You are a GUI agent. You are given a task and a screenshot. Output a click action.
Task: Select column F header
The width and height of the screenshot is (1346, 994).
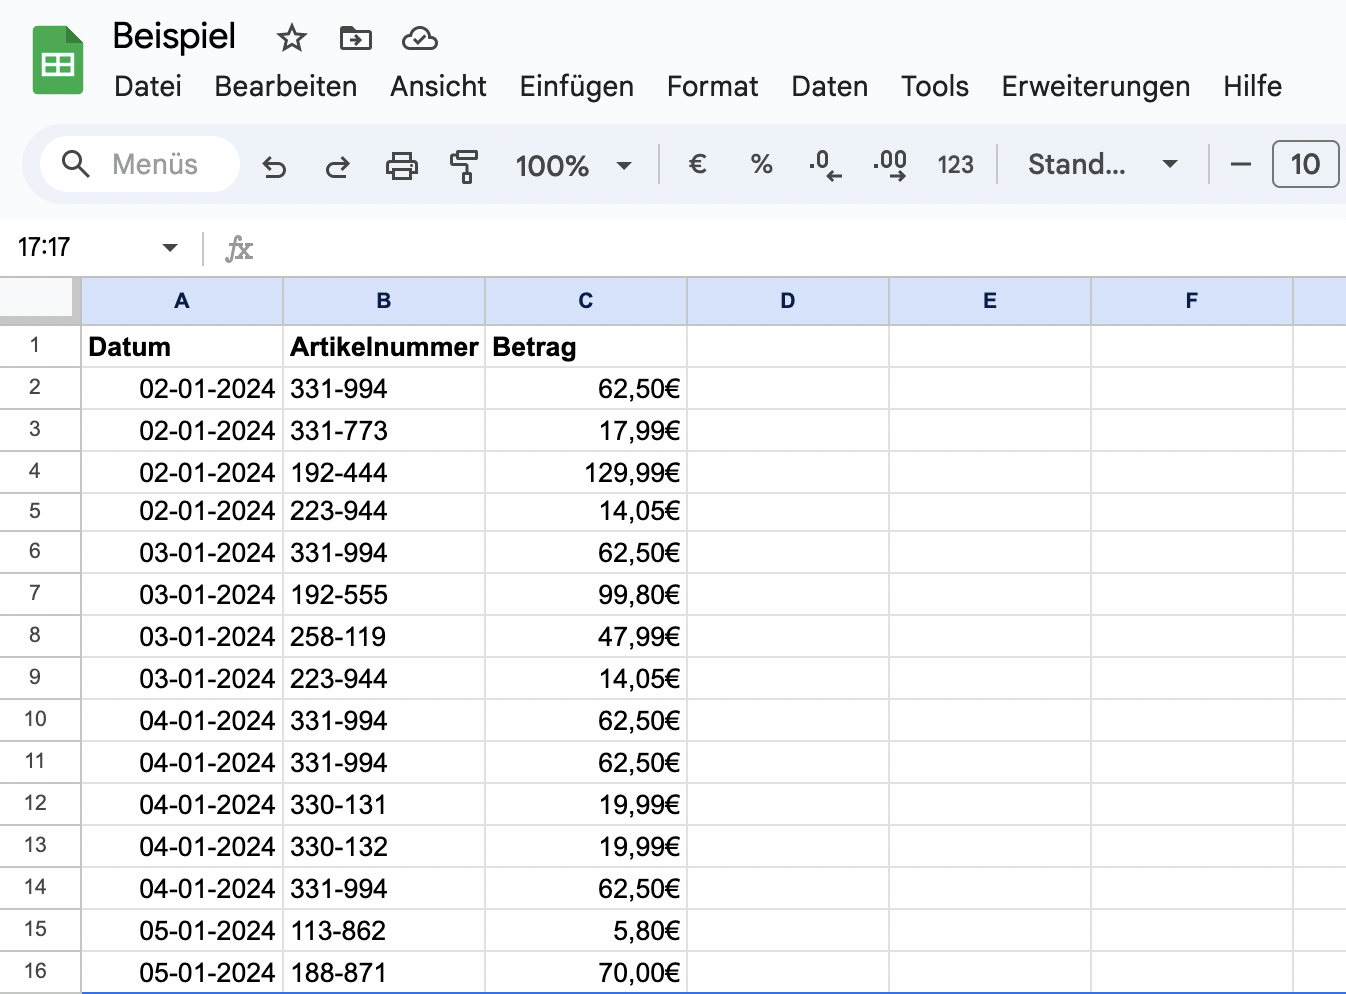point(1192,301)
